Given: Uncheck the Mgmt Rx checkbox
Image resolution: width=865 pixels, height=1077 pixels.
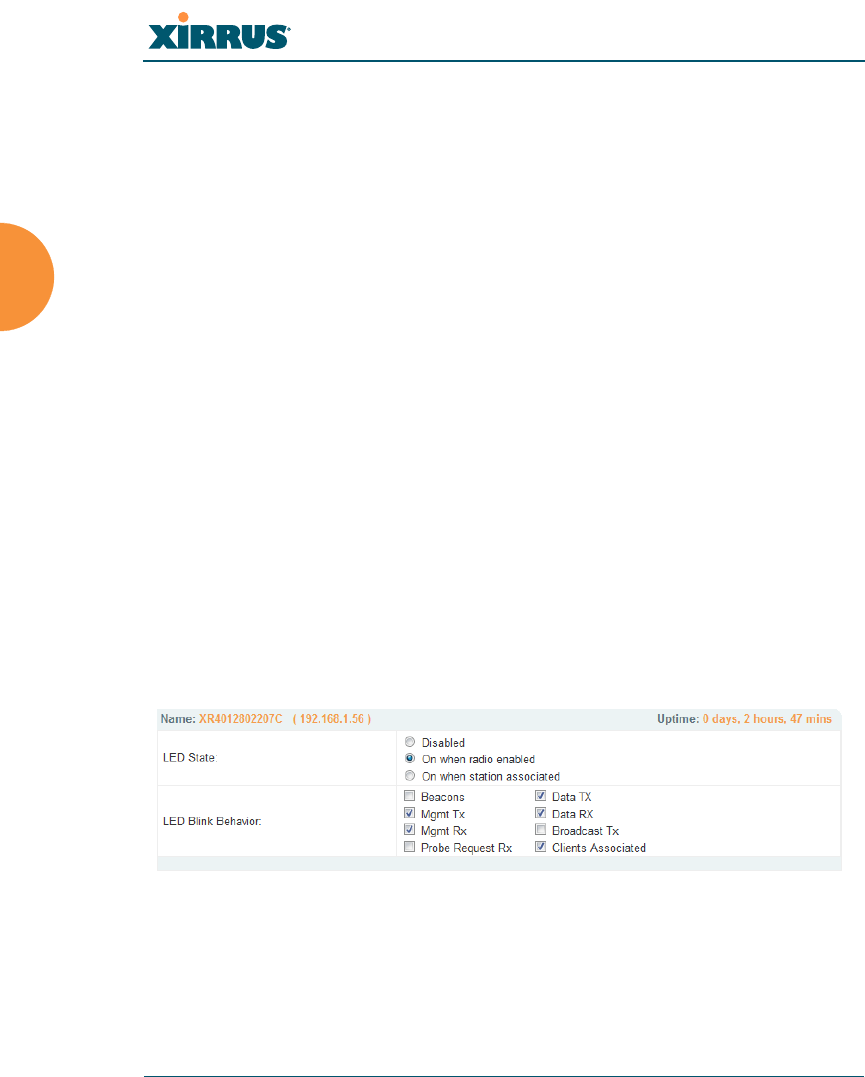Looking at the screenshot, I should click(409, 830).
